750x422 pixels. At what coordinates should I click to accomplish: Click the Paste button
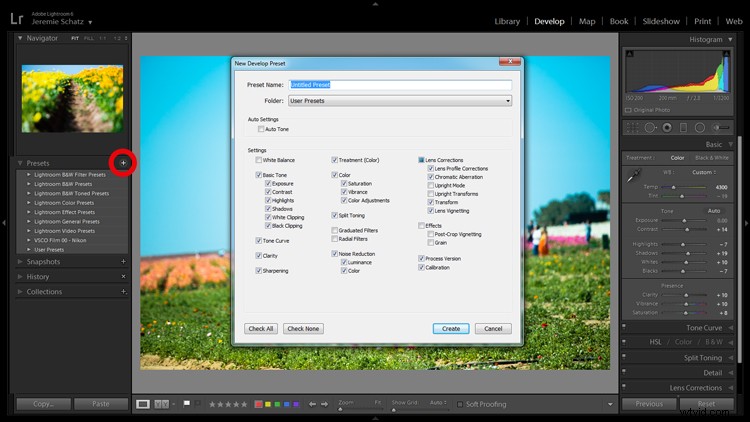coord(101,404)
